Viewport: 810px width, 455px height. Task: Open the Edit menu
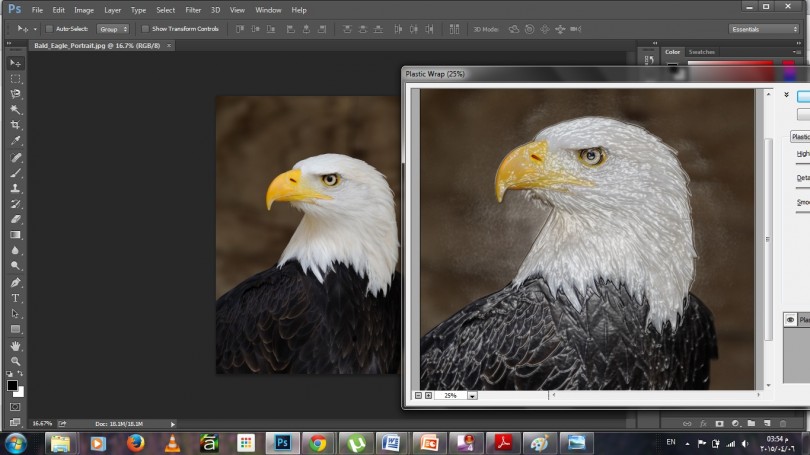click(x=58, y=10)
